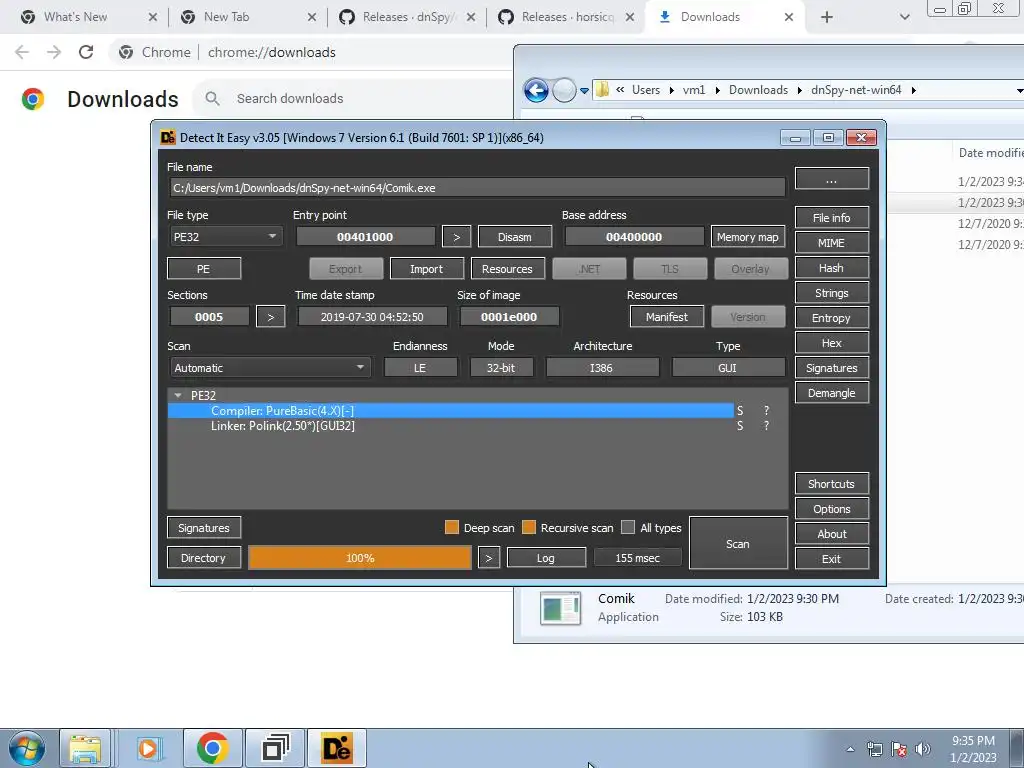Open the Resources viewer
1024x768 pixels.
[507, 269]
